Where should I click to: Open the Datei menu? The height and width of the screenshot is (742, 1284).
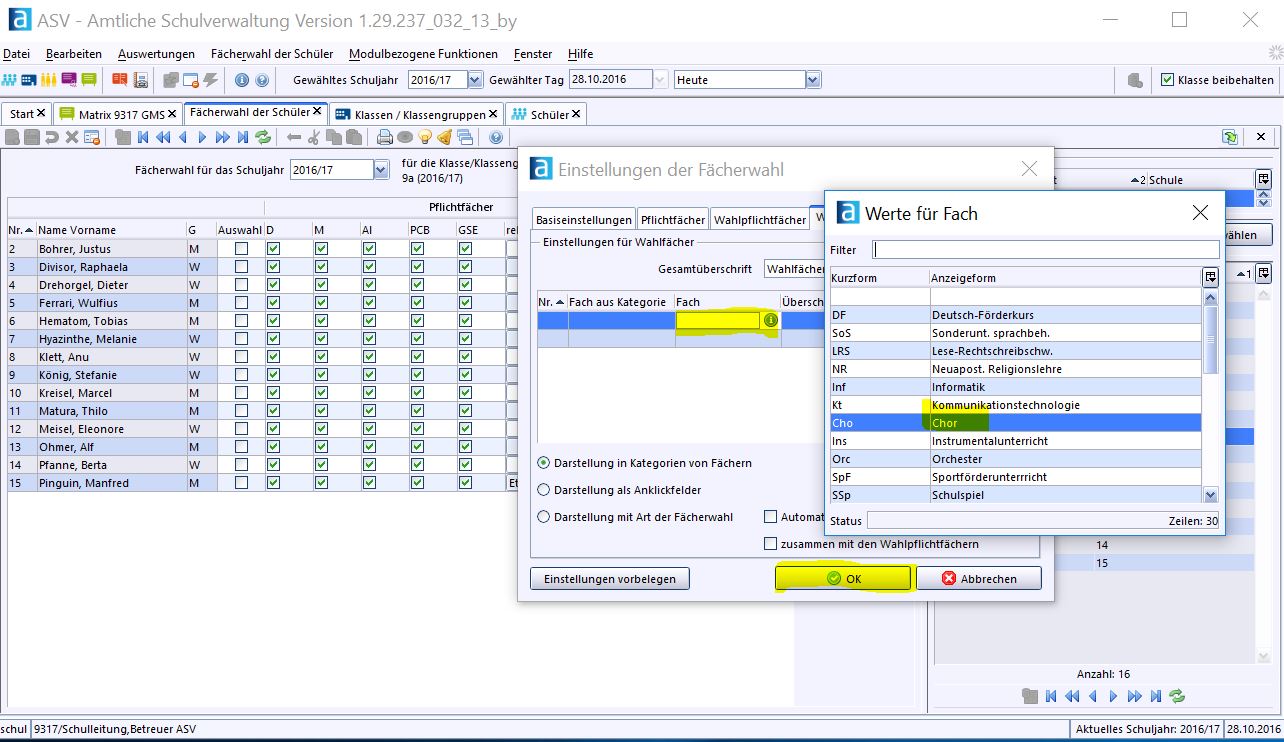17,54
